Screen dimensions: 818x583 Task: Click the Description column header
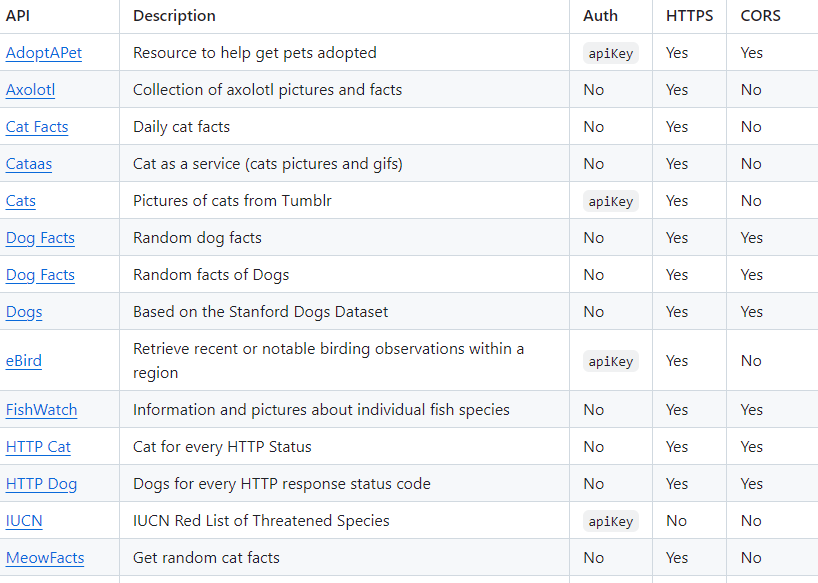pos(174,16)
